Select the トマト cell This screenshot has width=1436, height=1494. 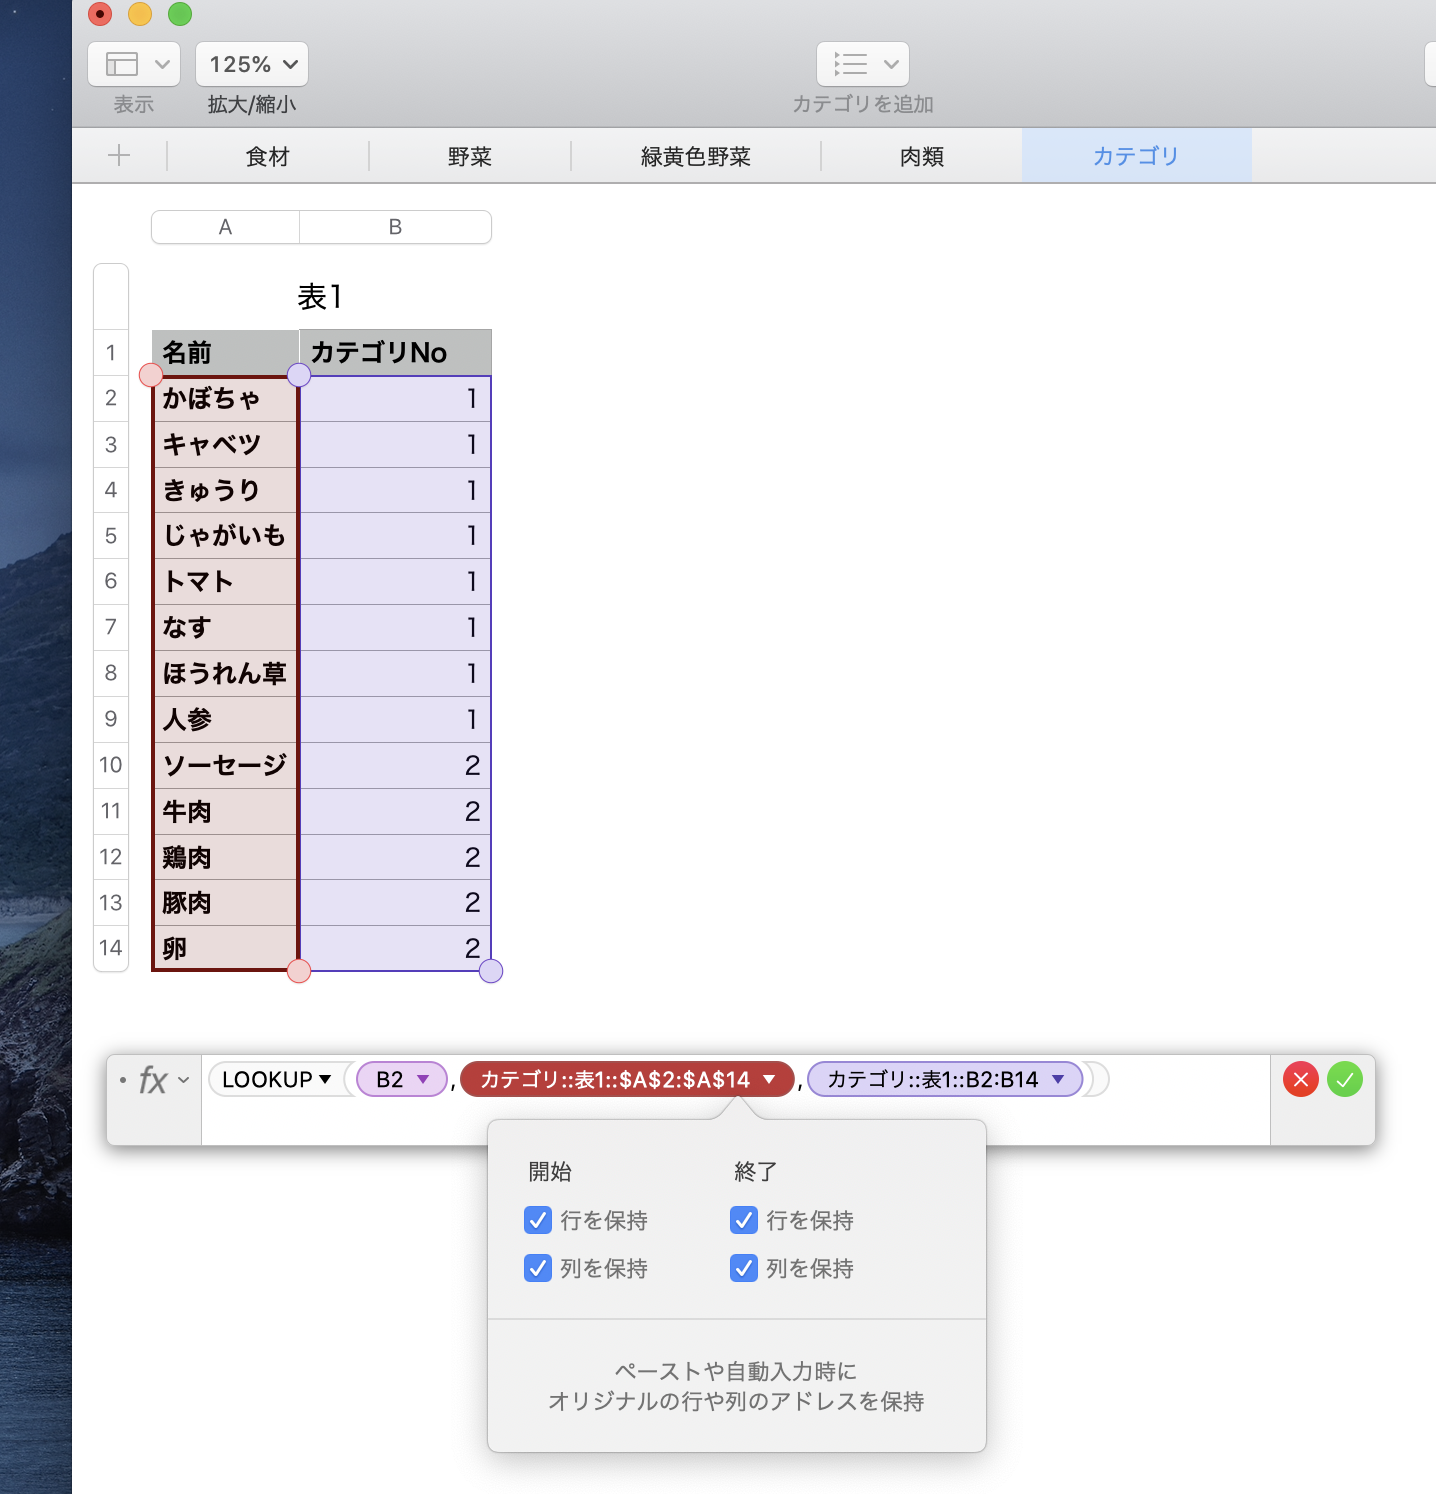tap(226, 582)
